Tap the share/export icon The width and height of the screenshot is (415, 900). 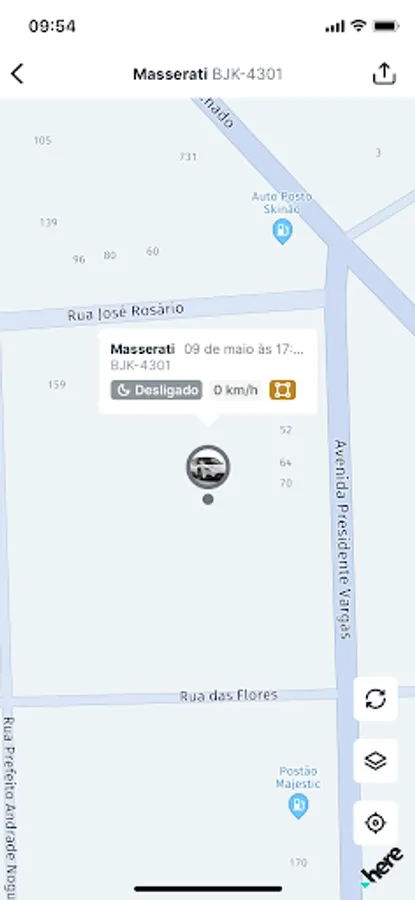[384, 73]
